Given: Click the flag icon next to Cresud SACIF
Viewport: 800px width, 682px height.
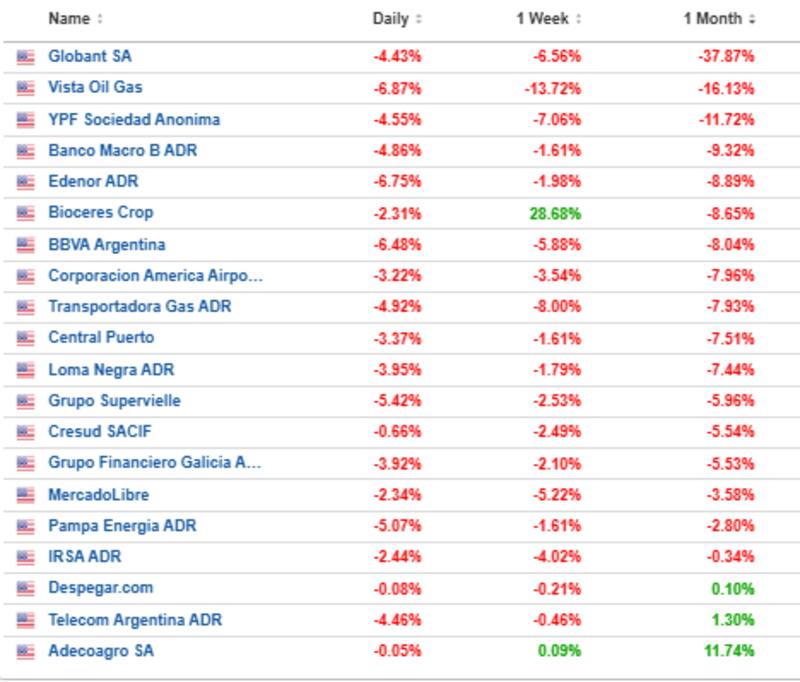Looking at the screenshot, I should click(26, 432).
